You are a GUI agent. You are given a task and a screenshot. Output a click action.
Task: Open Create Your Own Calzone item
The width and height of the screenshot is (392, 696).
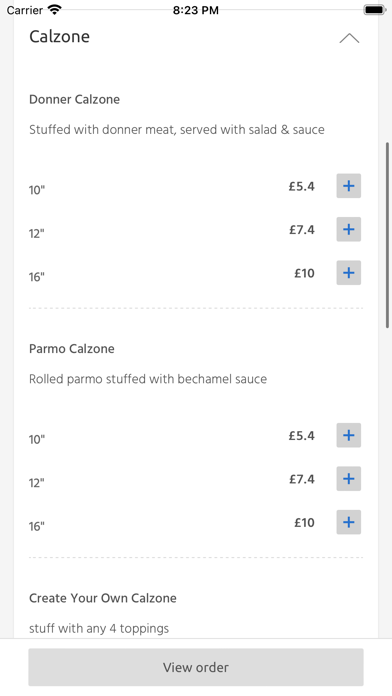[x=103, y=598]
